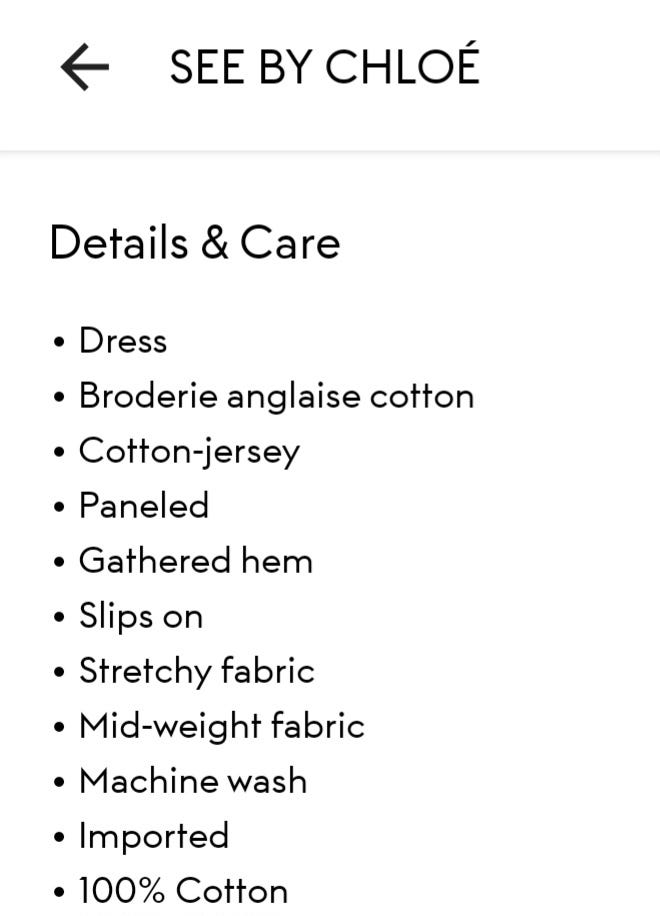Select the Details & Care heading
660x916 pixels.
pyautogui.click(x=195, y=243)
